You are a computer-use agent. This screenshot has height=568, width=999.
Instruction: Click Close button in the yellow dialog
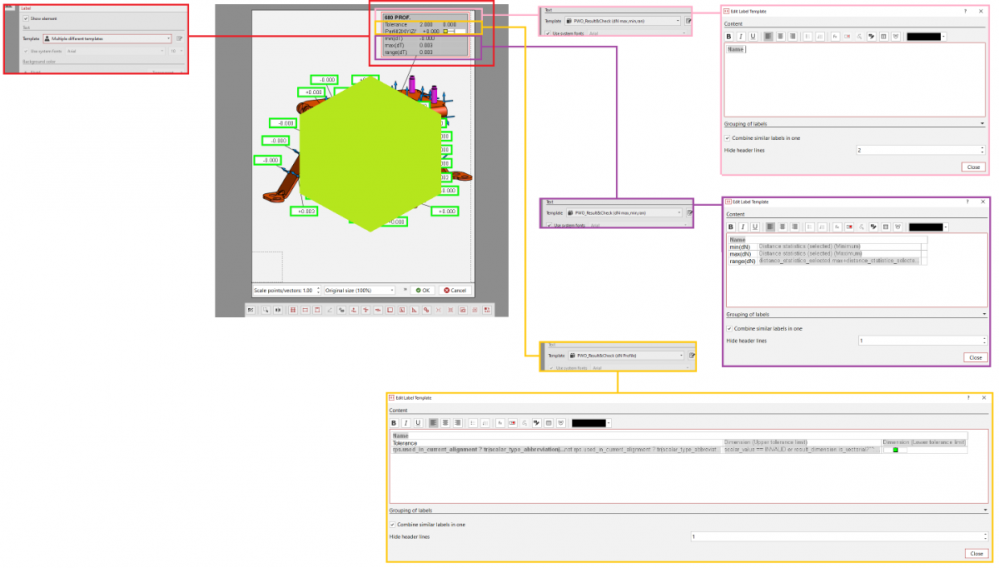tap(976, 553)
